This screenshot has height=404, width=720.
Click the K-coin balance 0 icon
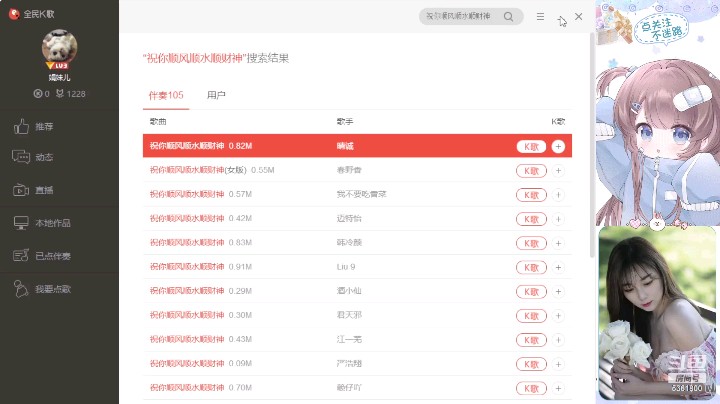point(38,94)
